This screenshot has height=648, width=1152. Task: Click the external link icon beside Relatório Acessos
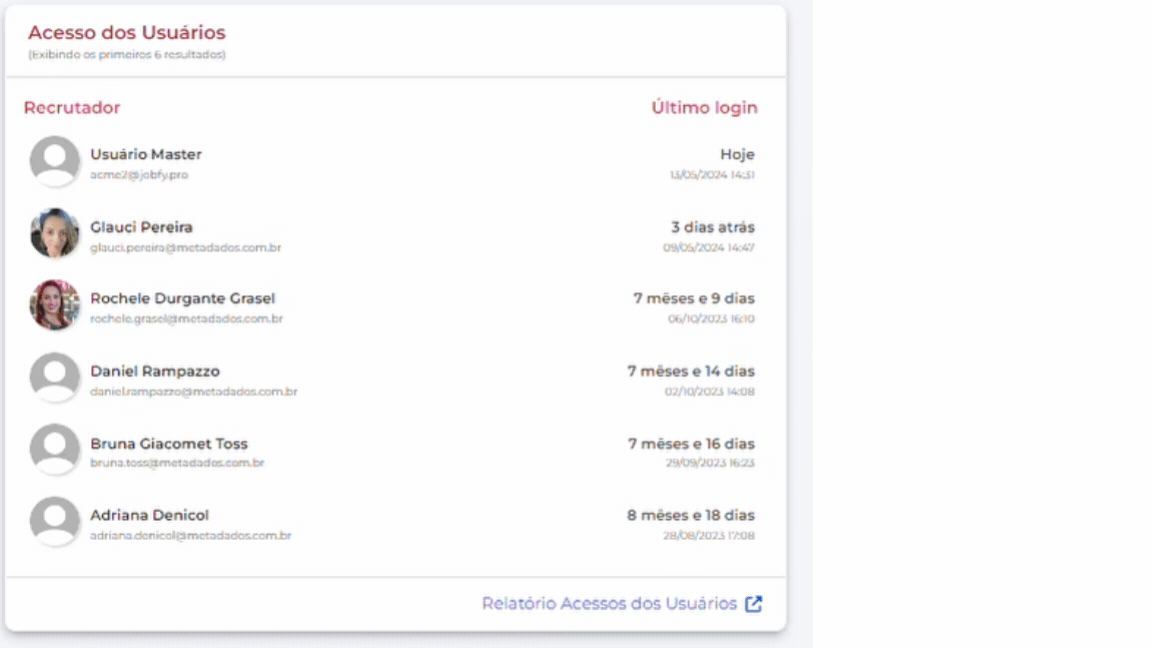point(752,603)
